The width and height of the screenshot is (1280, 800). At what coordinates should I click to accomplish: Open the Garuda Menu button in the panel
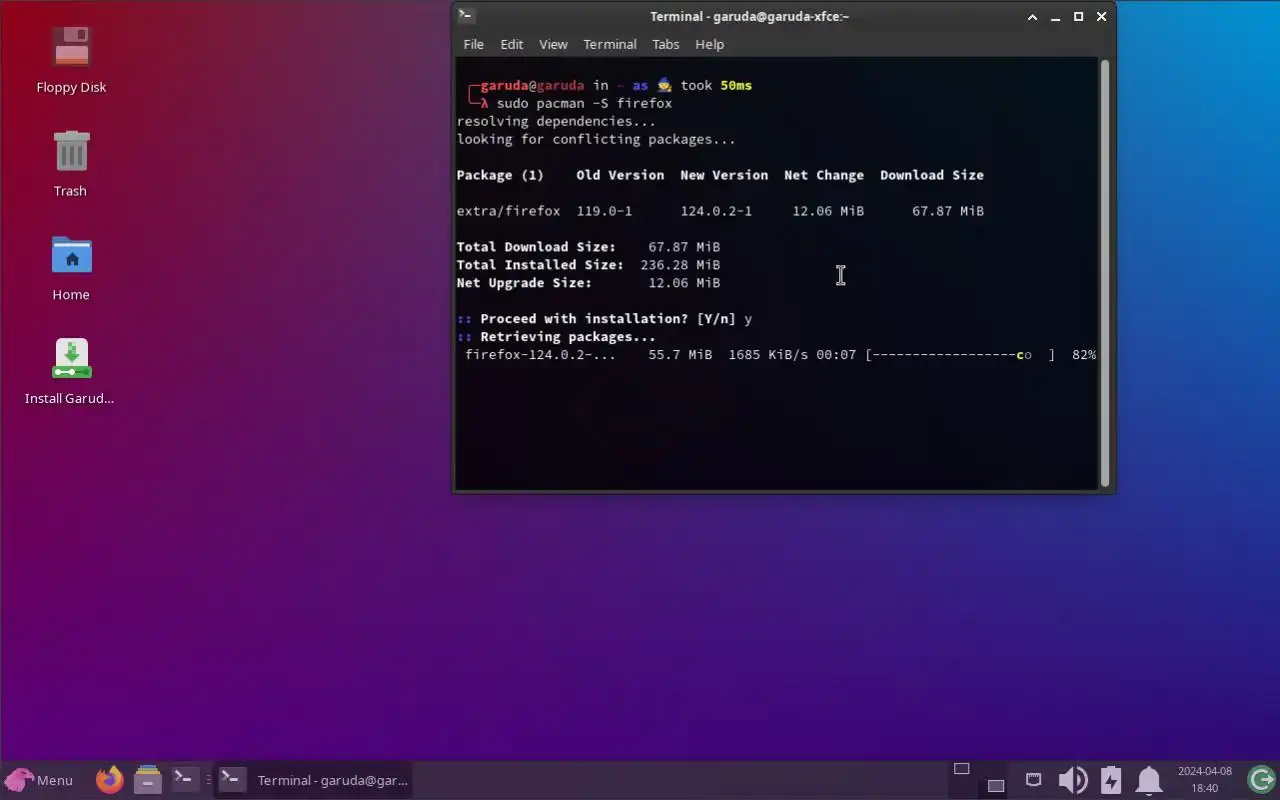(x=39, y=780)
